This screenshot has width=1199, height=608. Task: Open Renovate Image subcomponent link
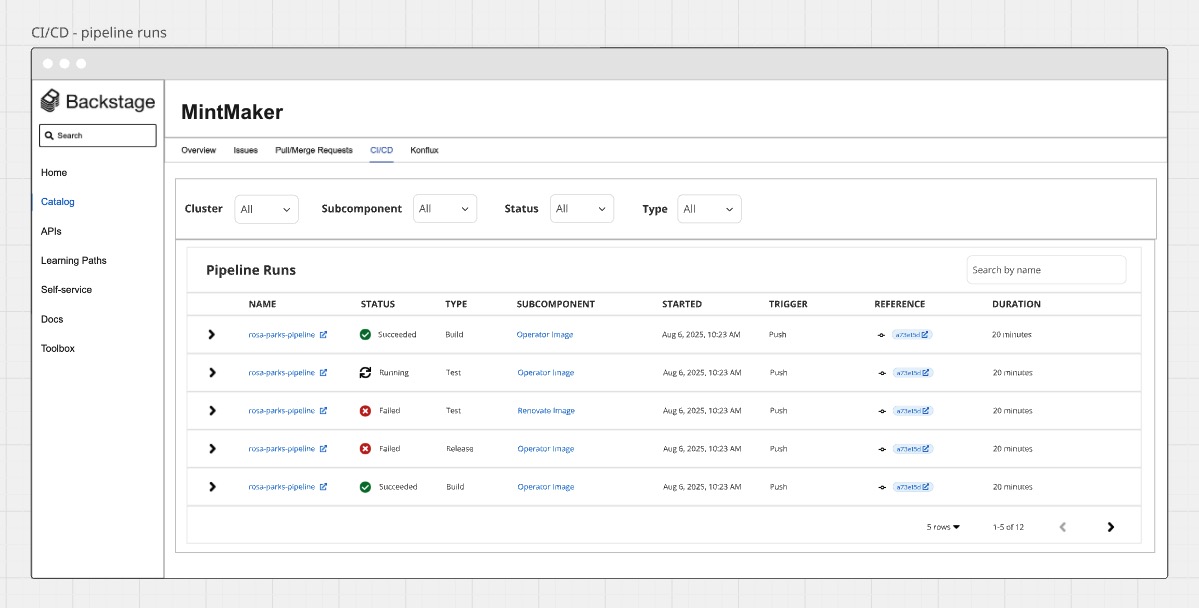(545, 411)
